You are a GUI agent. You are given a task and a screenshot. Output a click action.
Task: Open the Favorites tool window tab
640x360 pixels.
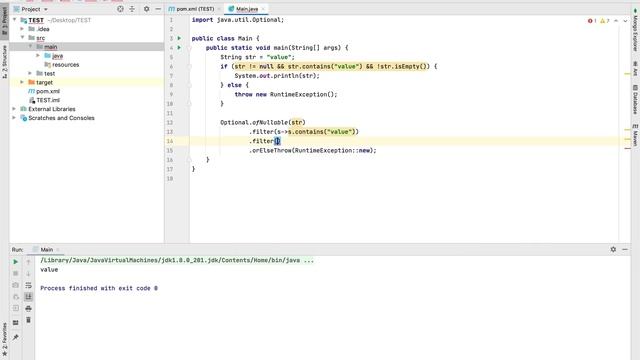coord(4,339)
